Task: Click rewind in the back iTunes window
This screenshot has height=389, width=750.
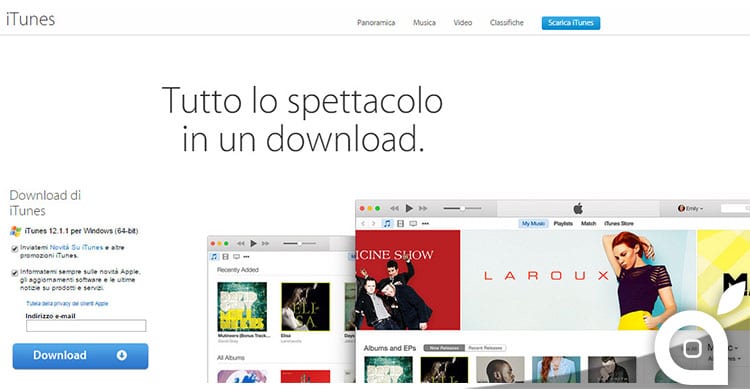Action: (241, 244)
